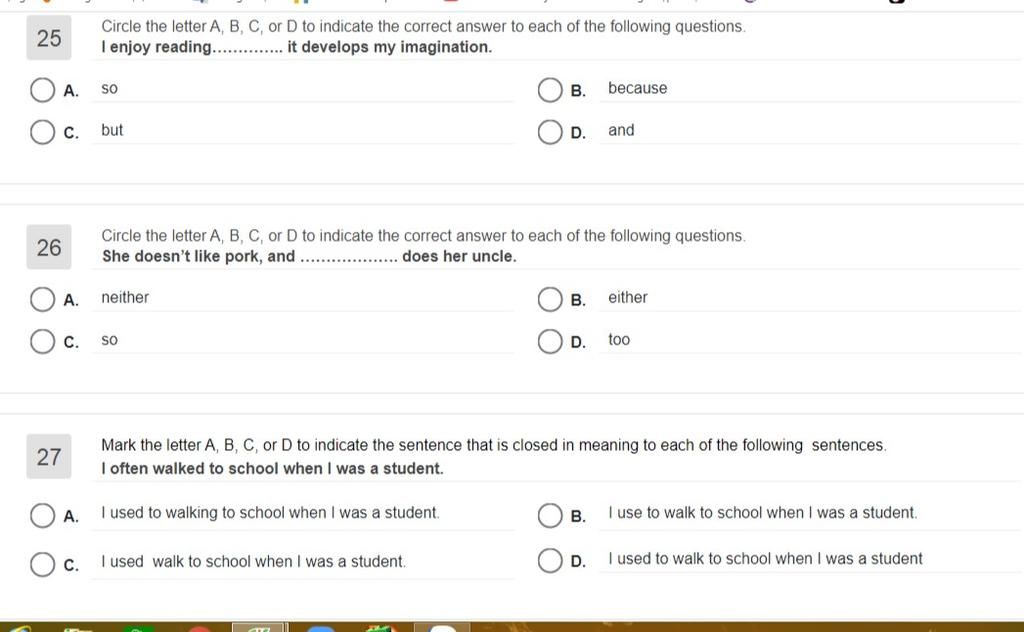Click the question 25 number badge
This screenshot has height=632, width=1024.
(49, 38)
